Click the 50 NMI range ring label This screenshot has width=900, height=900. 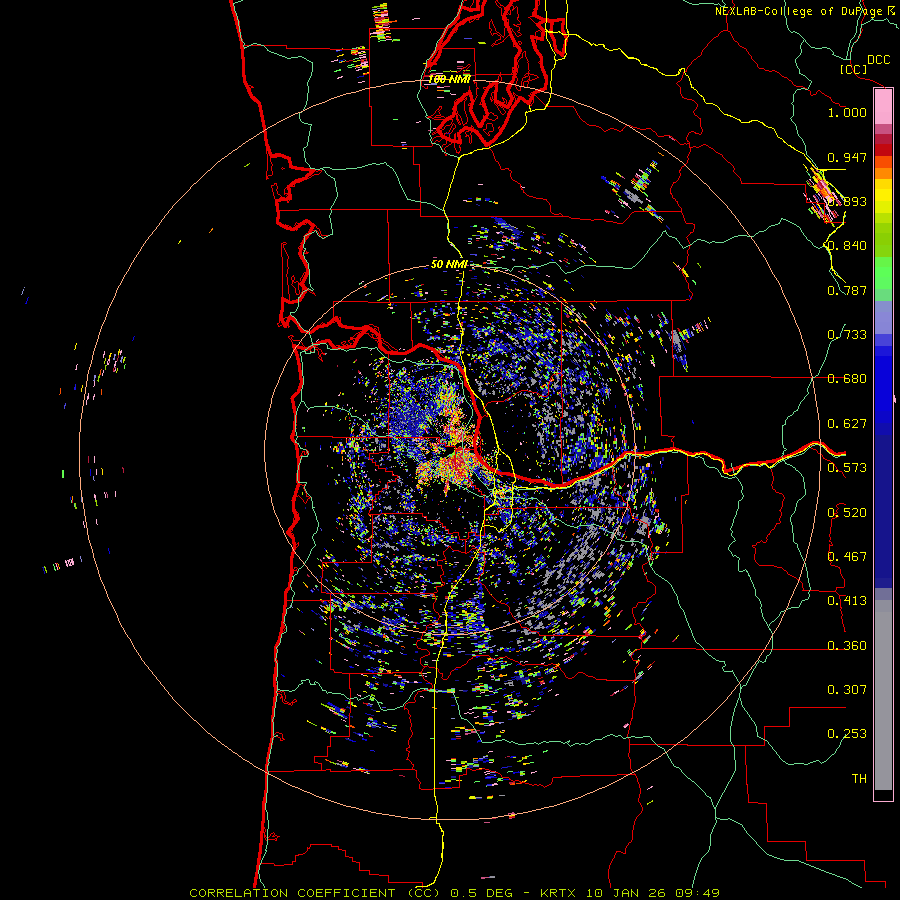(x=449, y=265)
